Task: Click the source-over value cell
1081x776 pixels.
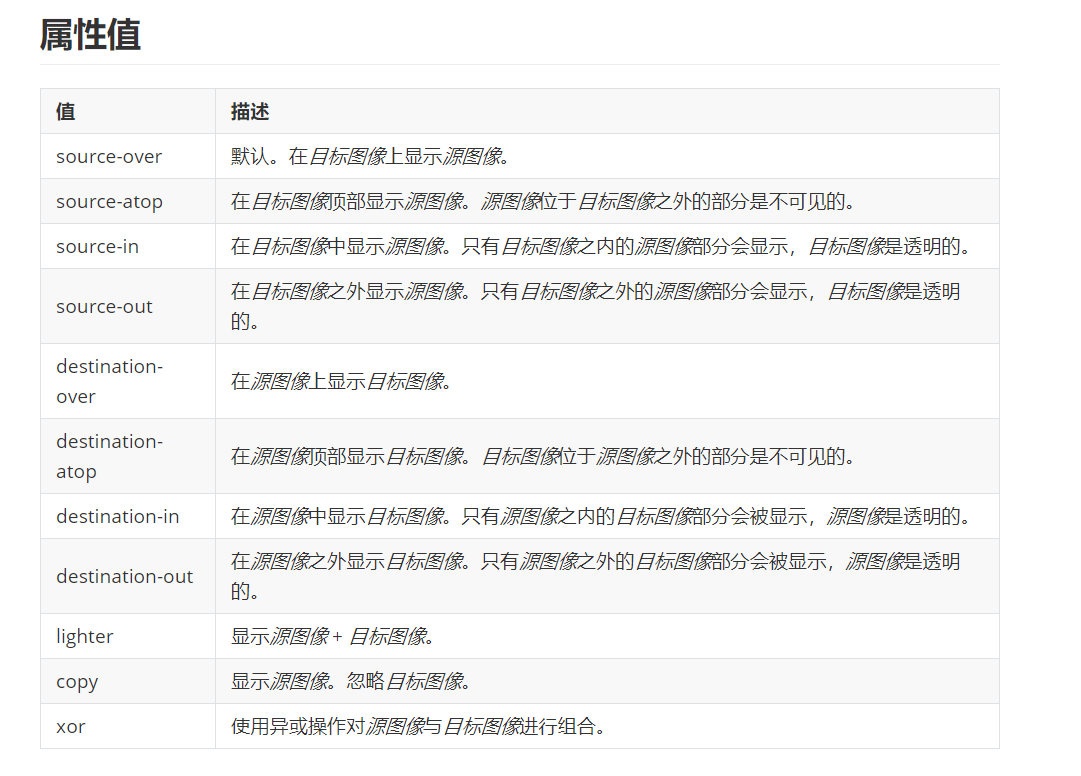Action: [109, 156]
